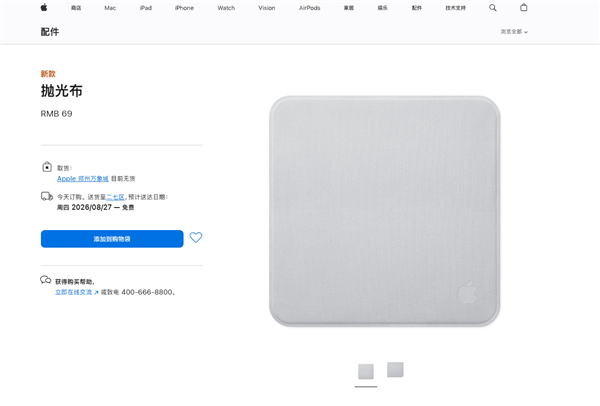Click the 添加到购物袋 button
Image resolution: width=600 pixels, height=406 pixels.
[x=112, y=239]
